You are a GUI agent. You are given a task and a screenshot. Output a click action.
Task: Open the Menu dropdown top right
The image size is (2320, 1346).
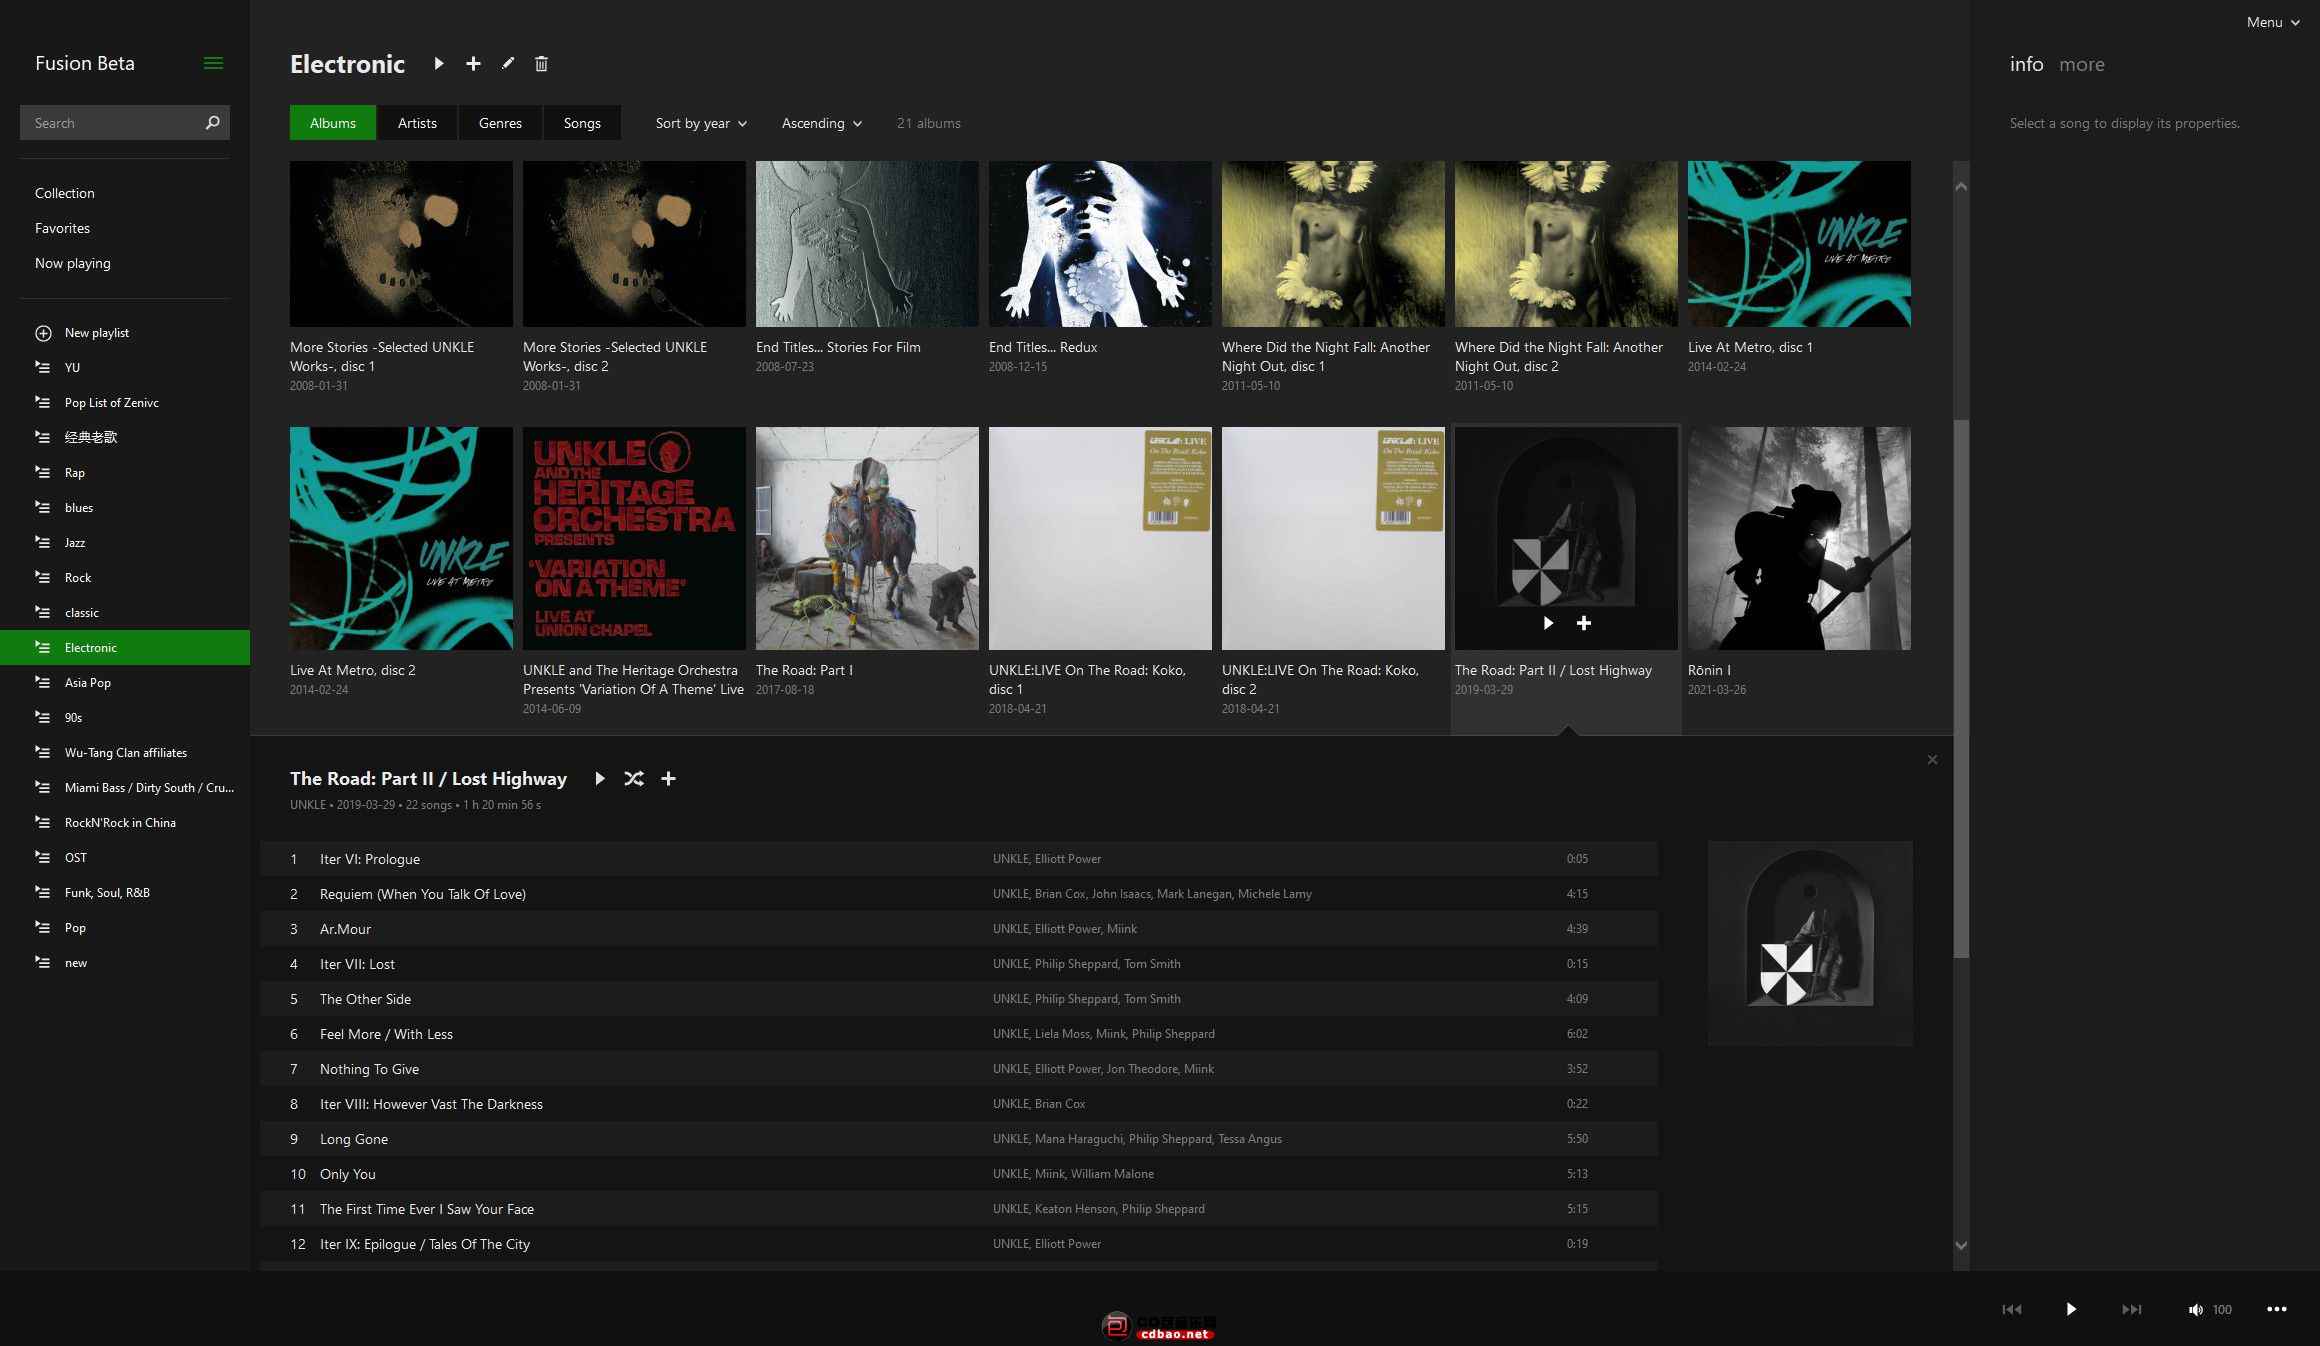pos(2273,22)
